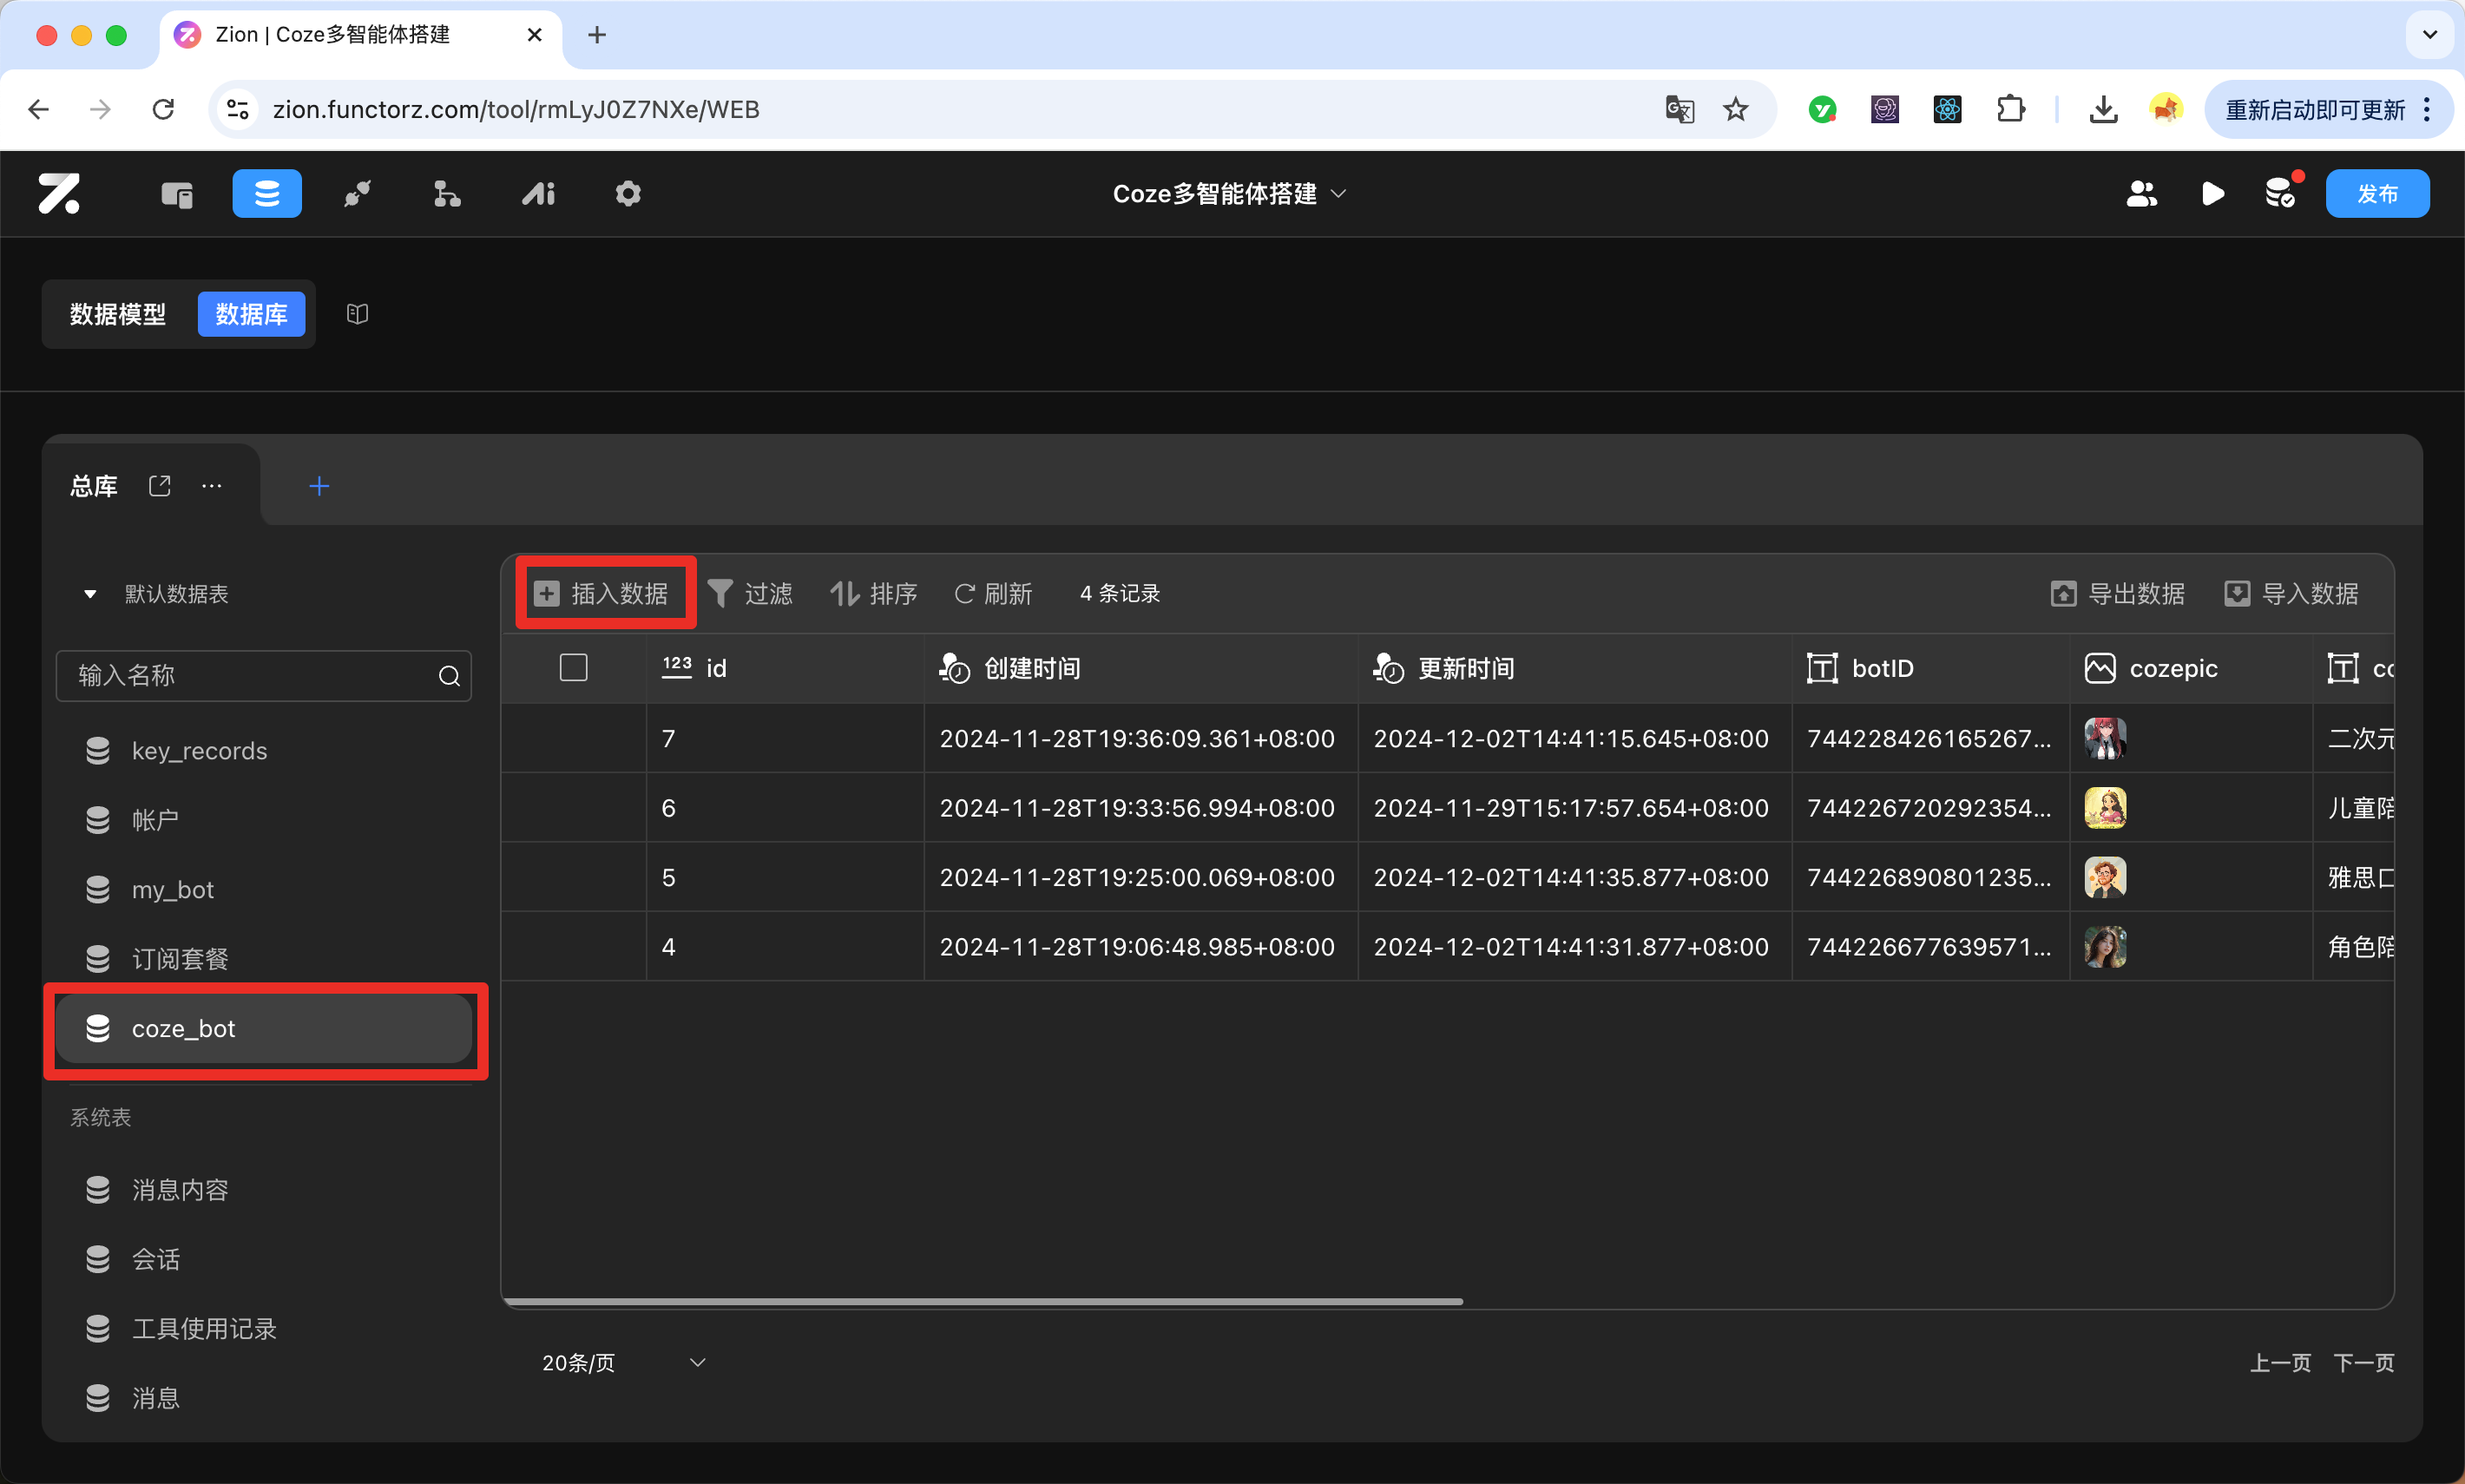Go to 上一页 previous page
The image size is (2465, 1484).
2280,1363
